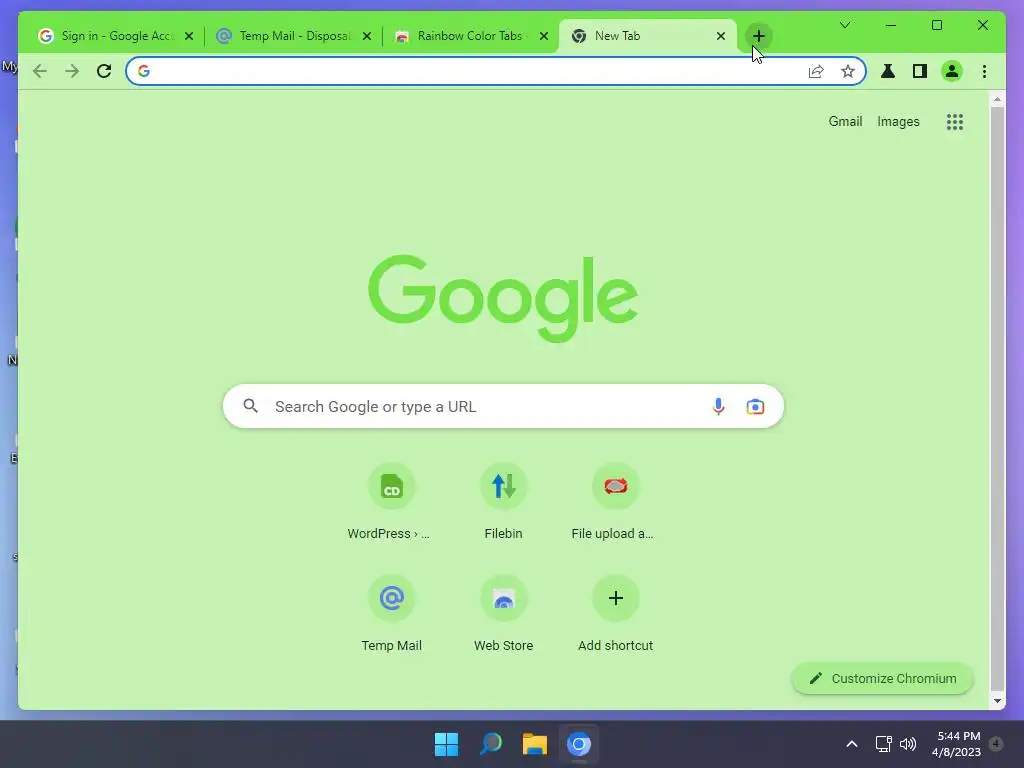Click Customize Chromium button
This screenshot has width=1024, height=768.
[882, 679]
